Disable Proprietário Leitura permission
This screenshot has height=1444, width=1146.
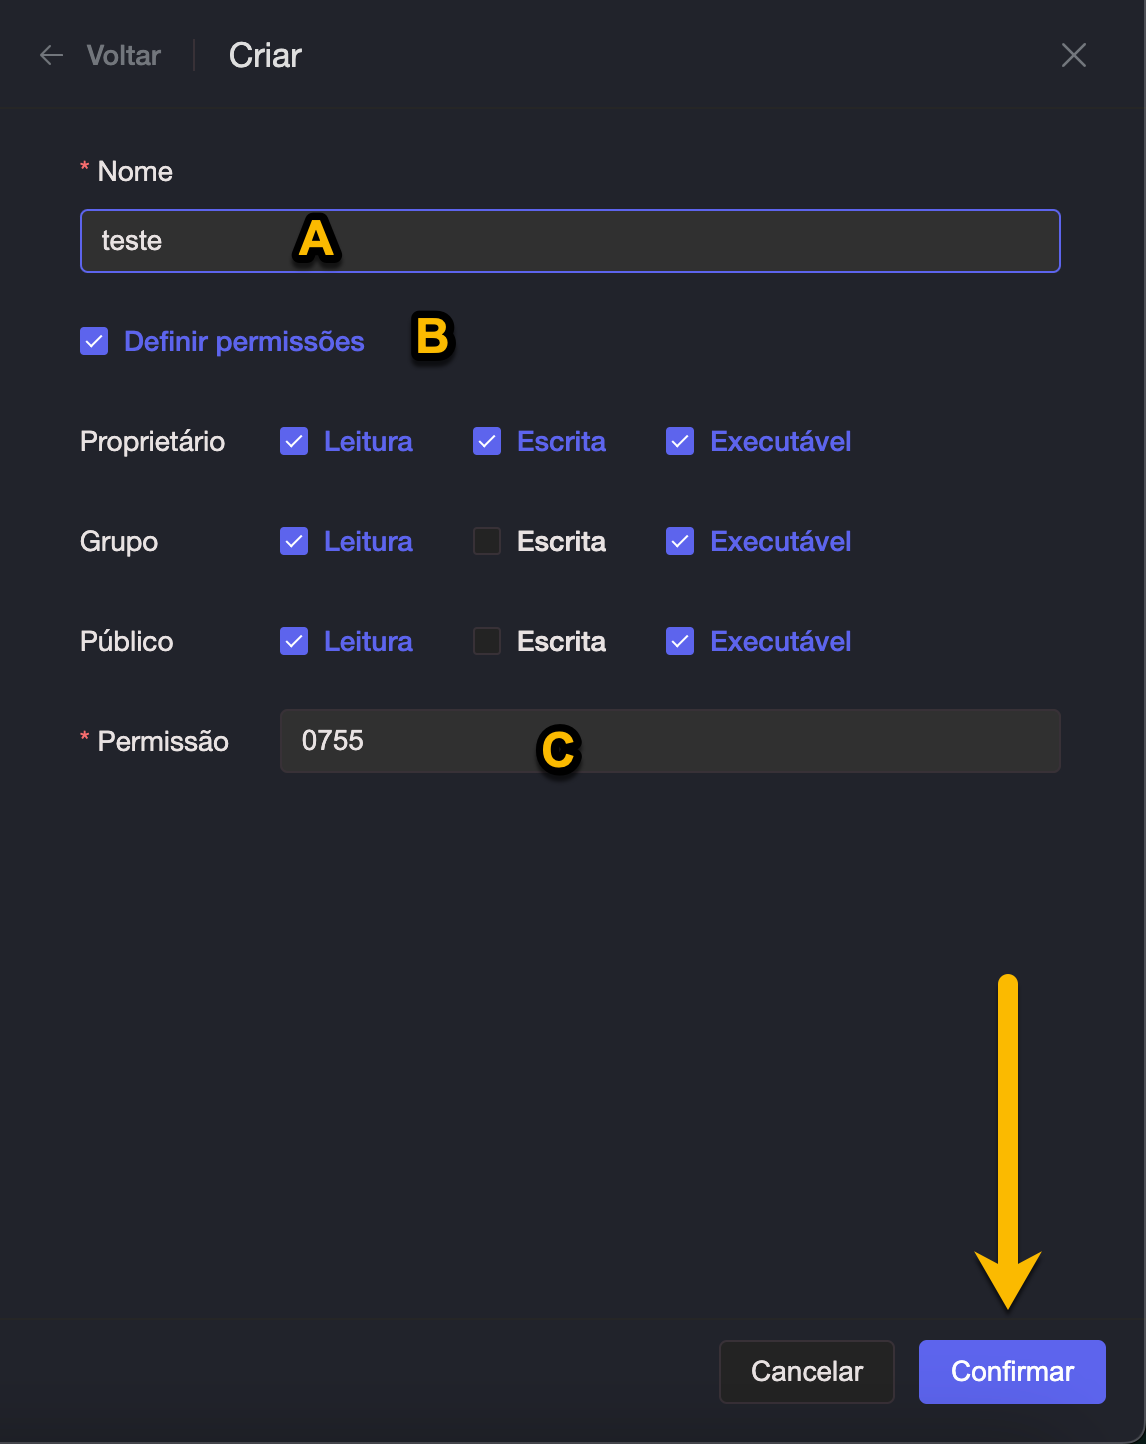(294, 441)
